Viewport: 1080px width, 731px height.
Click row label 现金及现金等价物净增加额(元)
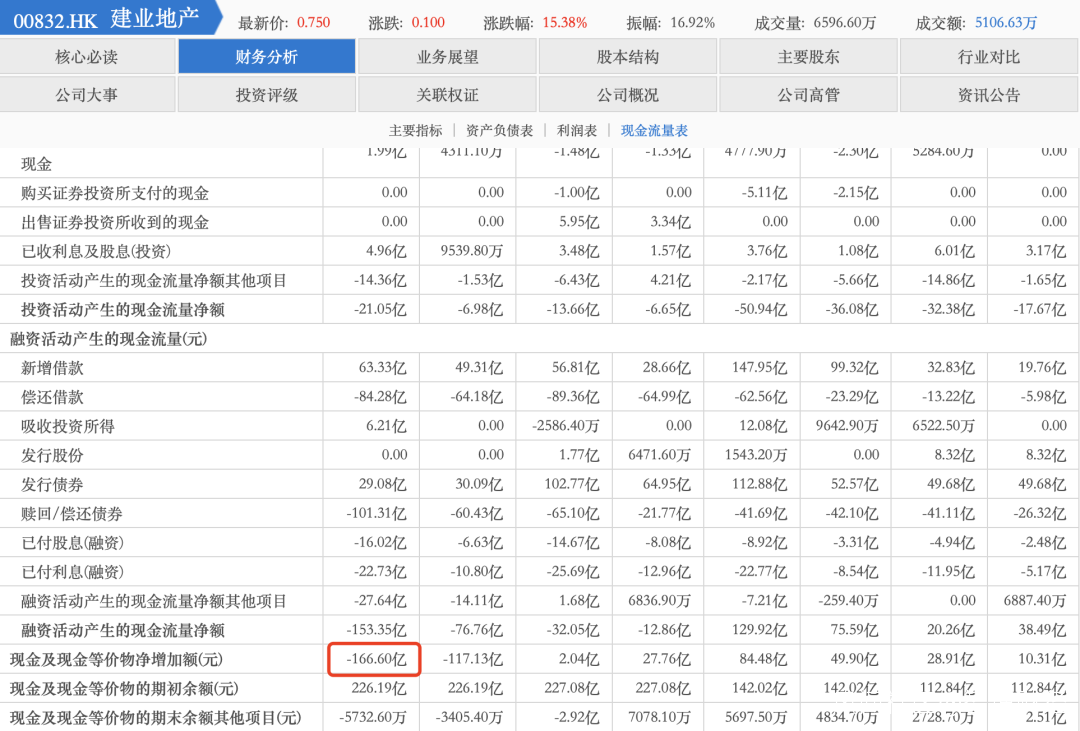tap(116, 659)
